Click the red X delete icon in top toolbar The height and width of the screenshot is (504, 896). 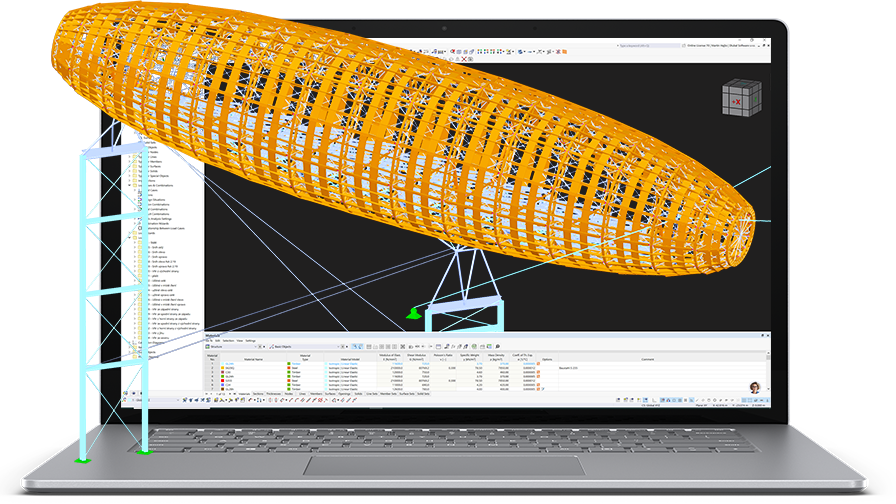[463, 59]
